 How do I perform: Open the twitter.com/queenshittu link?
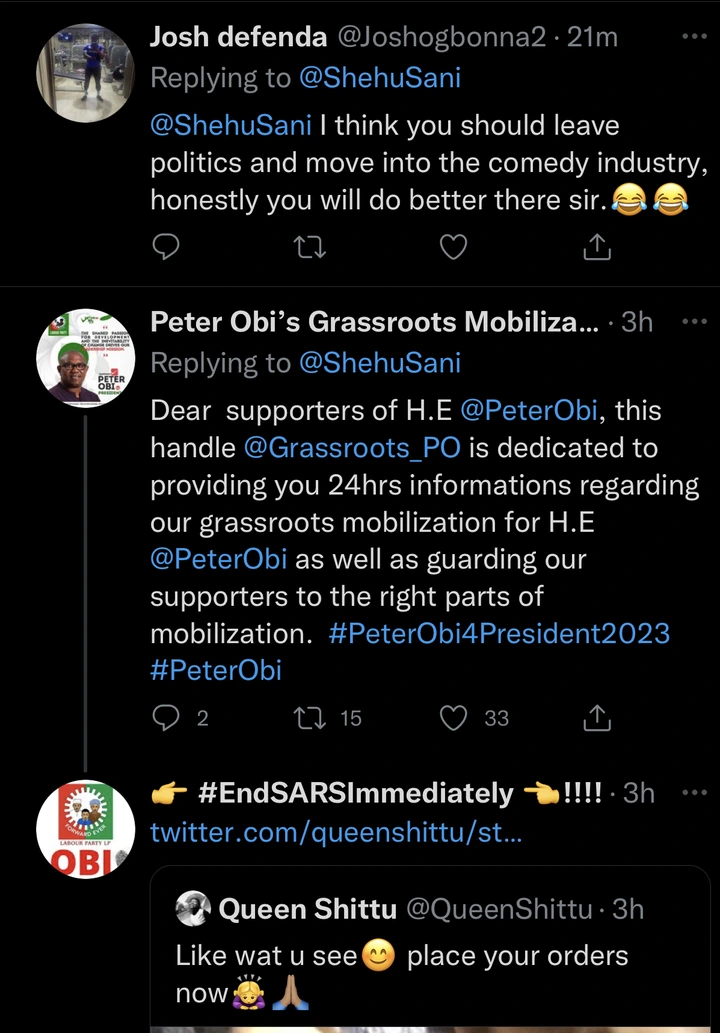click(x=336, y=831)
